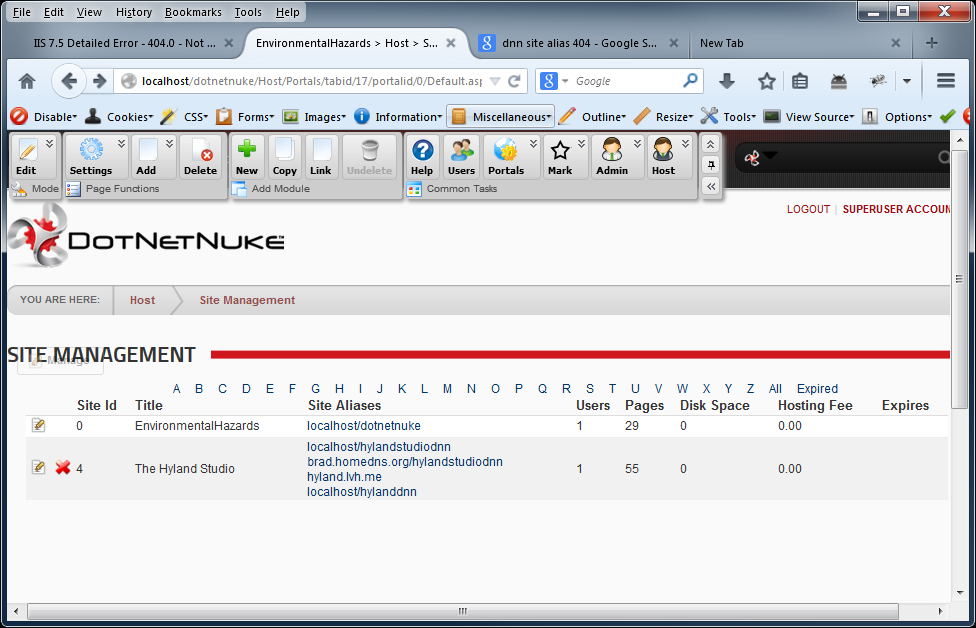Open the hyland.lvh.me site alias link

pos(344,477)
